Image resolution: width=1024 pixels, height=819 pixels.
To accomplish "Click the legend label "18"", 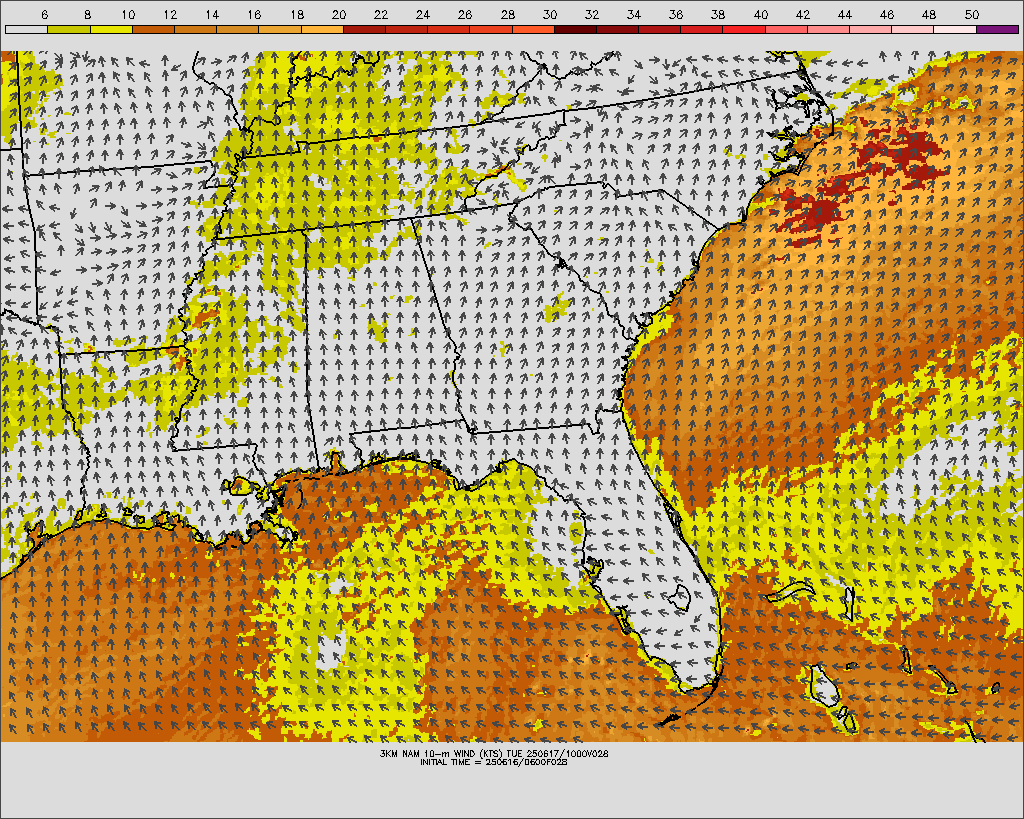I will tap(297, 14).
